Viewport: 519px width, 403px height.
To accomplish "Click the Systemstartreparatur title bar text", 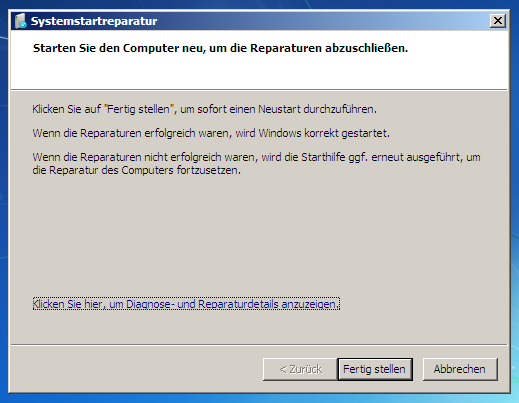I will pyautogui.click(x=94, y=21).
